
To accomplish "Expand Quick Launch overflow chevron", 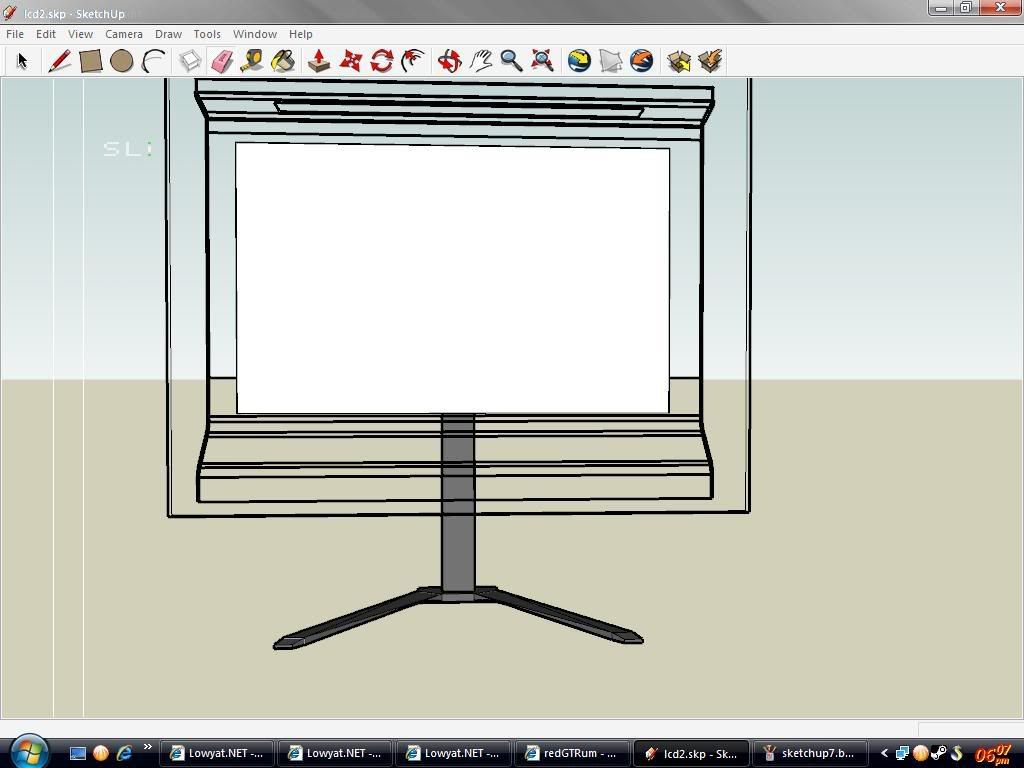I will (148, 747).
